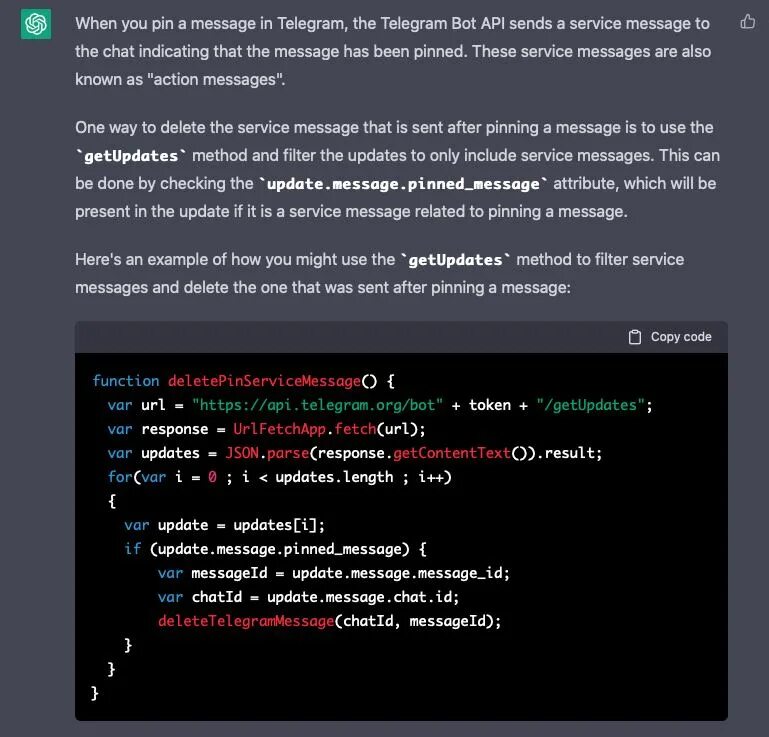
Task: Click JSON.parse in the updates line
Action: 267,453
